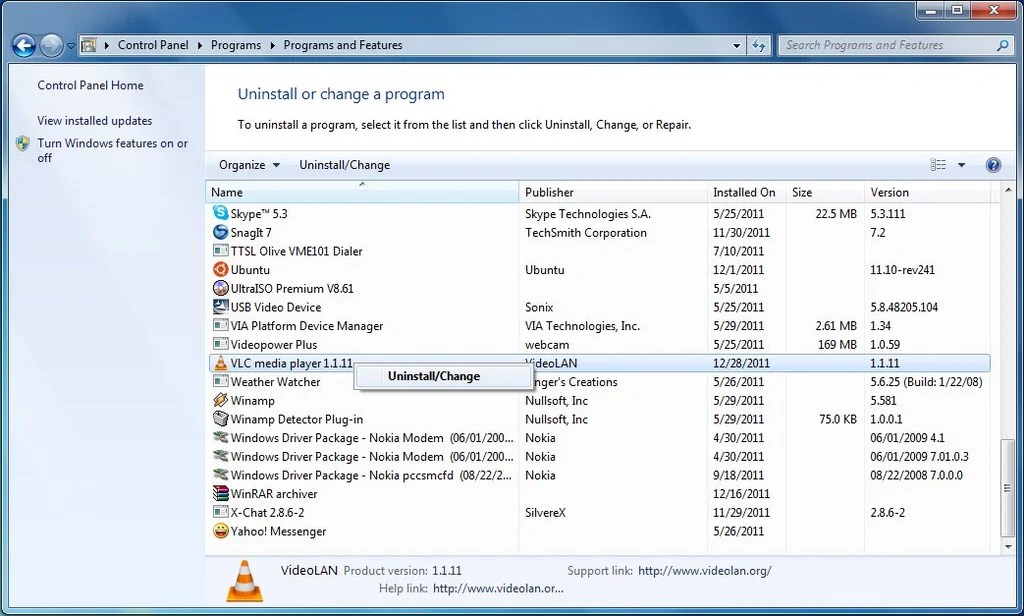Expand the address bar history dropdown
This screenshot has height=616, width=1024.
pos(737,45)
